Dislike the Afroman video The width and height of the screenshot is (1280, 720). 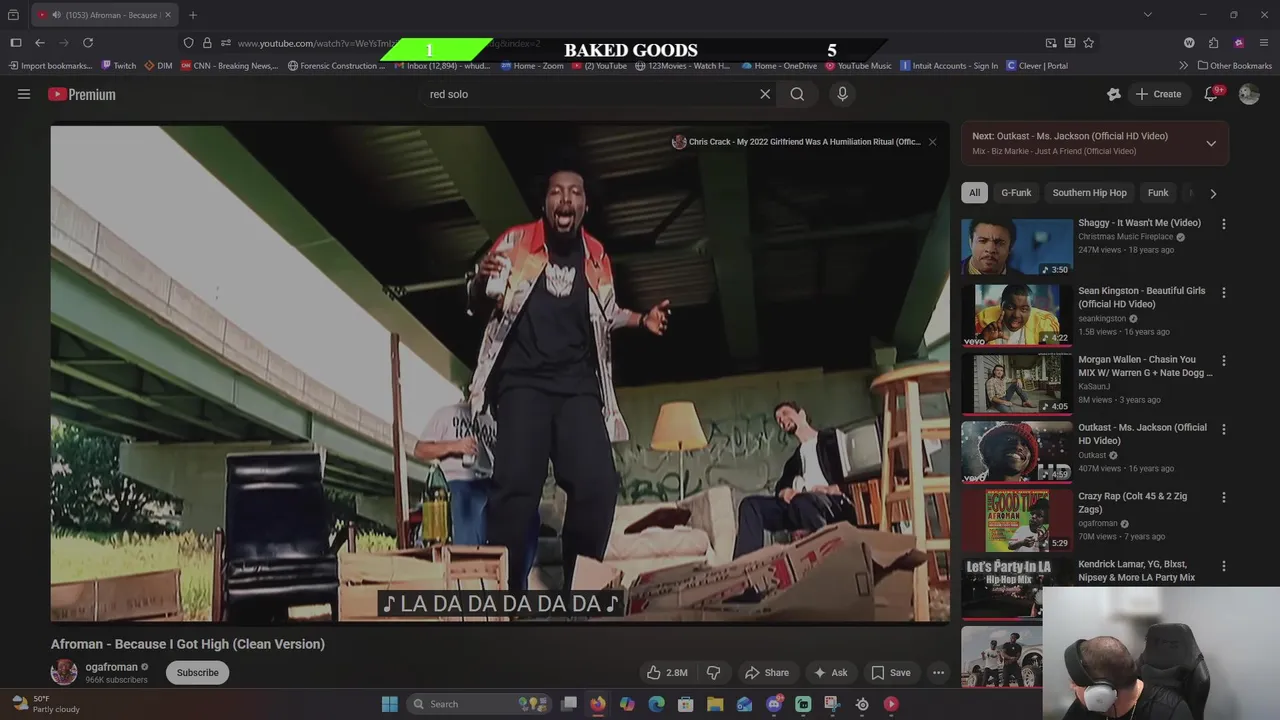[x=714, y=673]
